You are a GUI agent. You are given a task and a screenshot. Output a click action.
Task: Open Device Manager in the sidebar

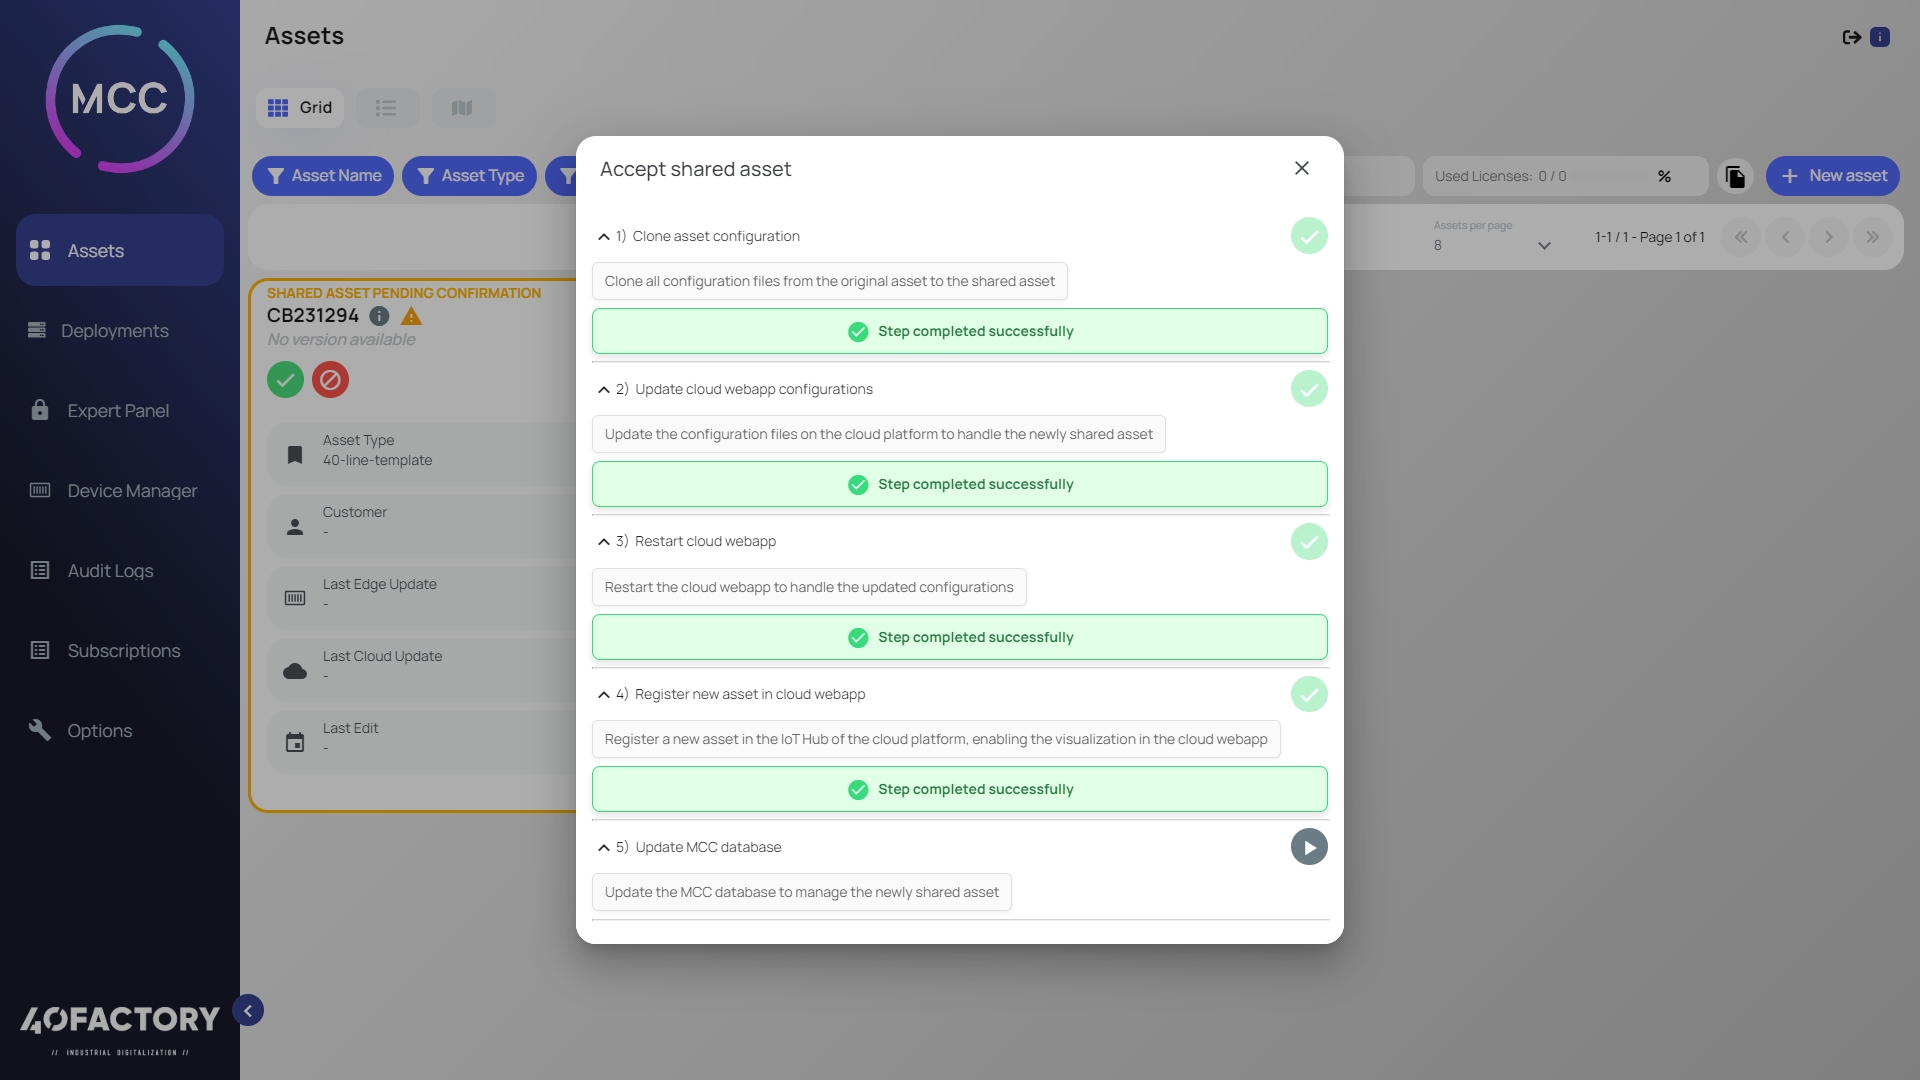[132, 491]
